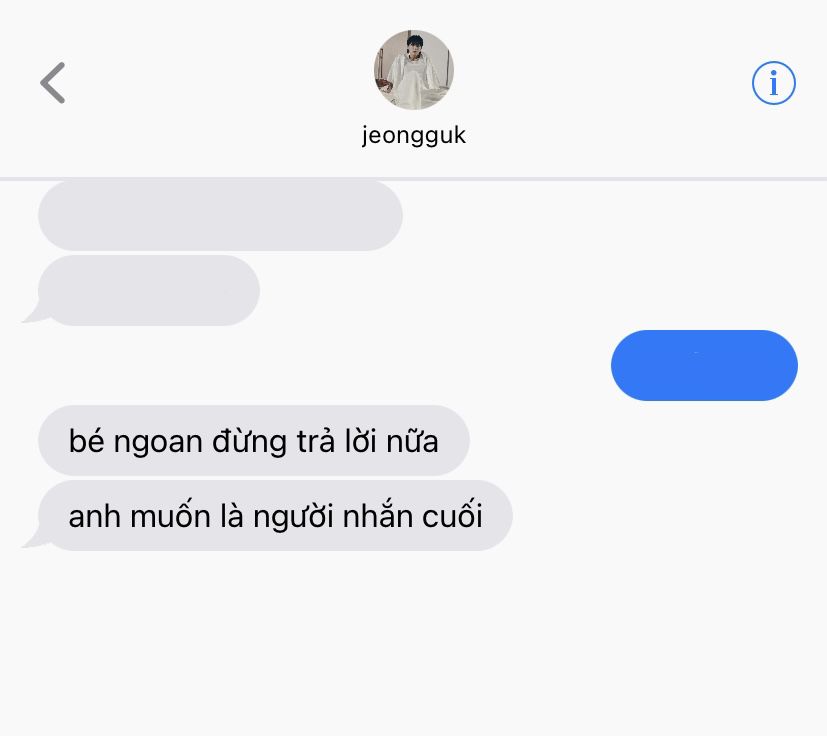The image size is (827, 736).
Task: Click the word "muốn" in the last message
Action: click(x=170, y=515)
